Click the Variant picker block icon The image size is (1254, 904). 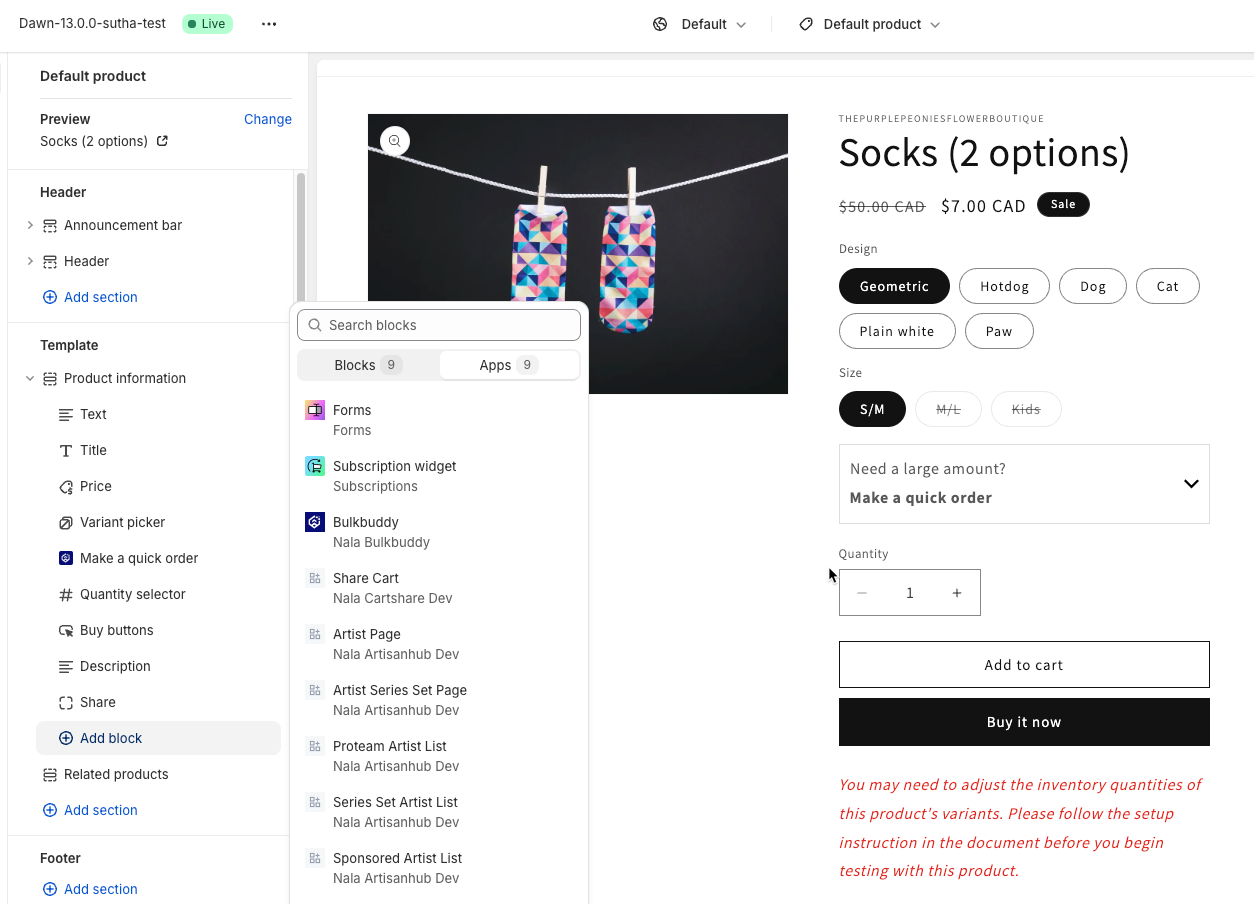(x=66, y=522)
